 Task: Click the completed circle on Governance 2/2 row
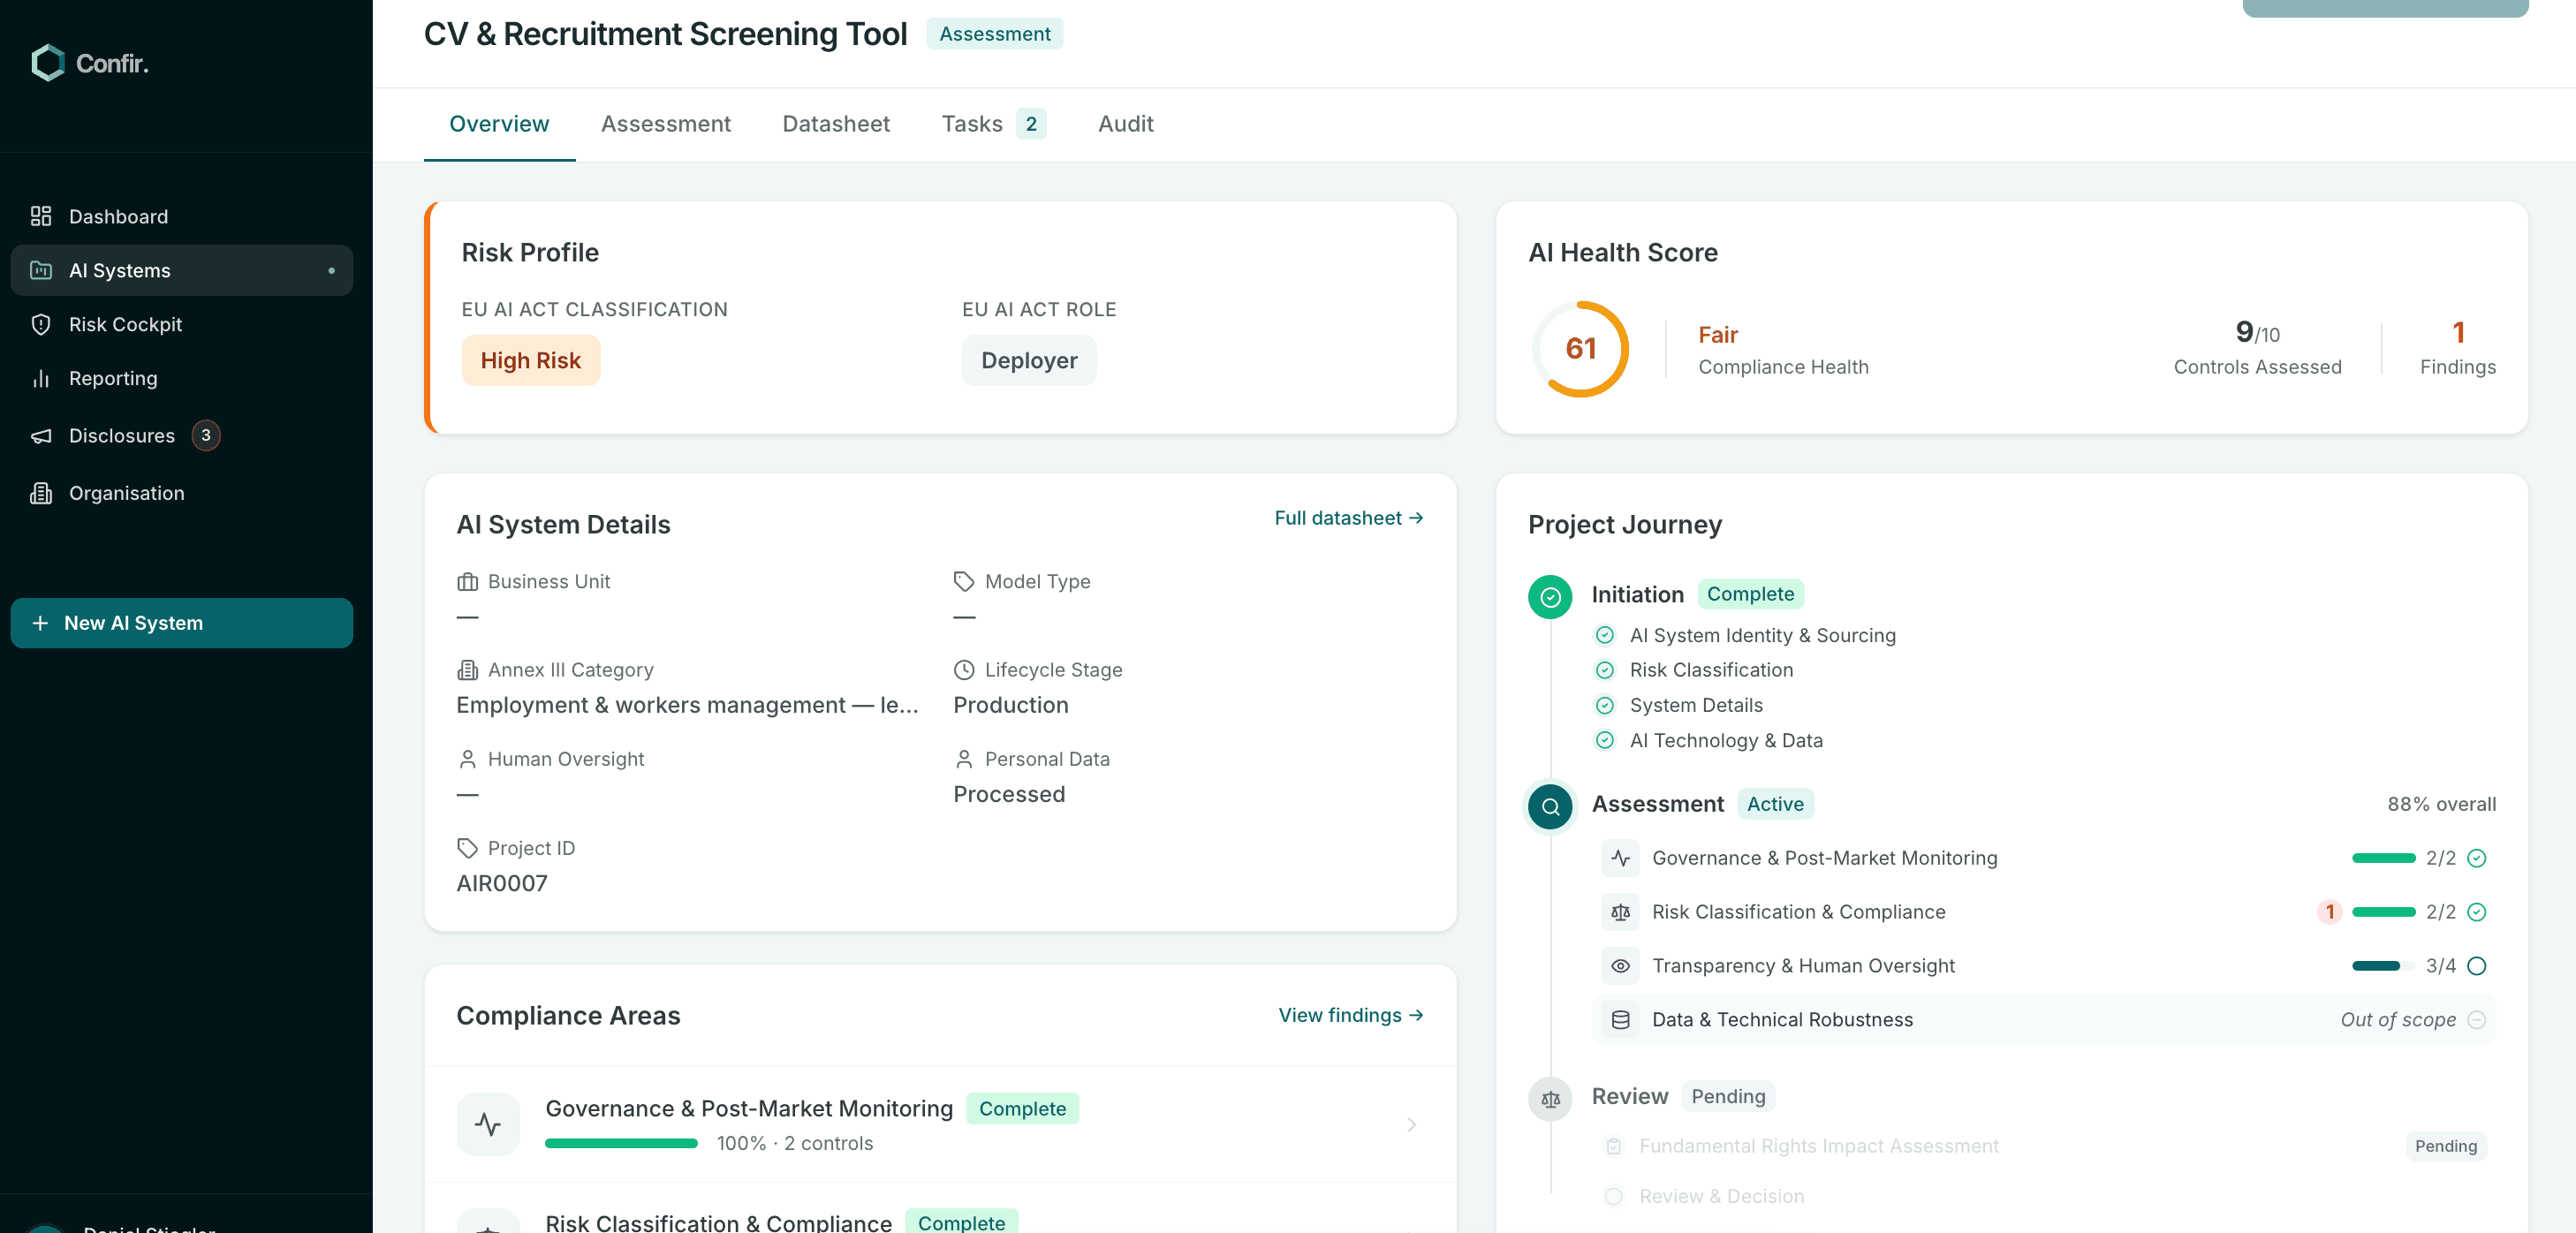click(2477, 858)
